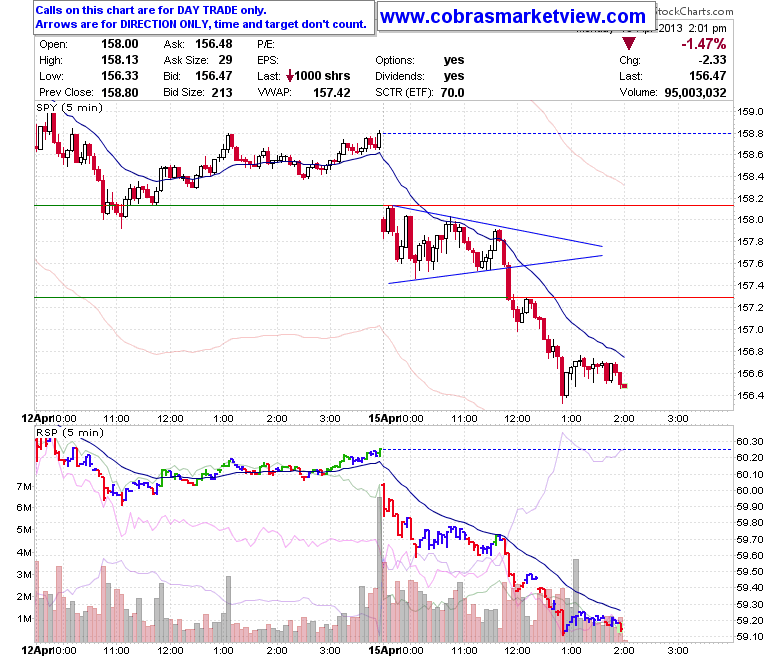The image size is (780, 659).
Task: Click the 7M volume axis label
Action: (24, 486)
